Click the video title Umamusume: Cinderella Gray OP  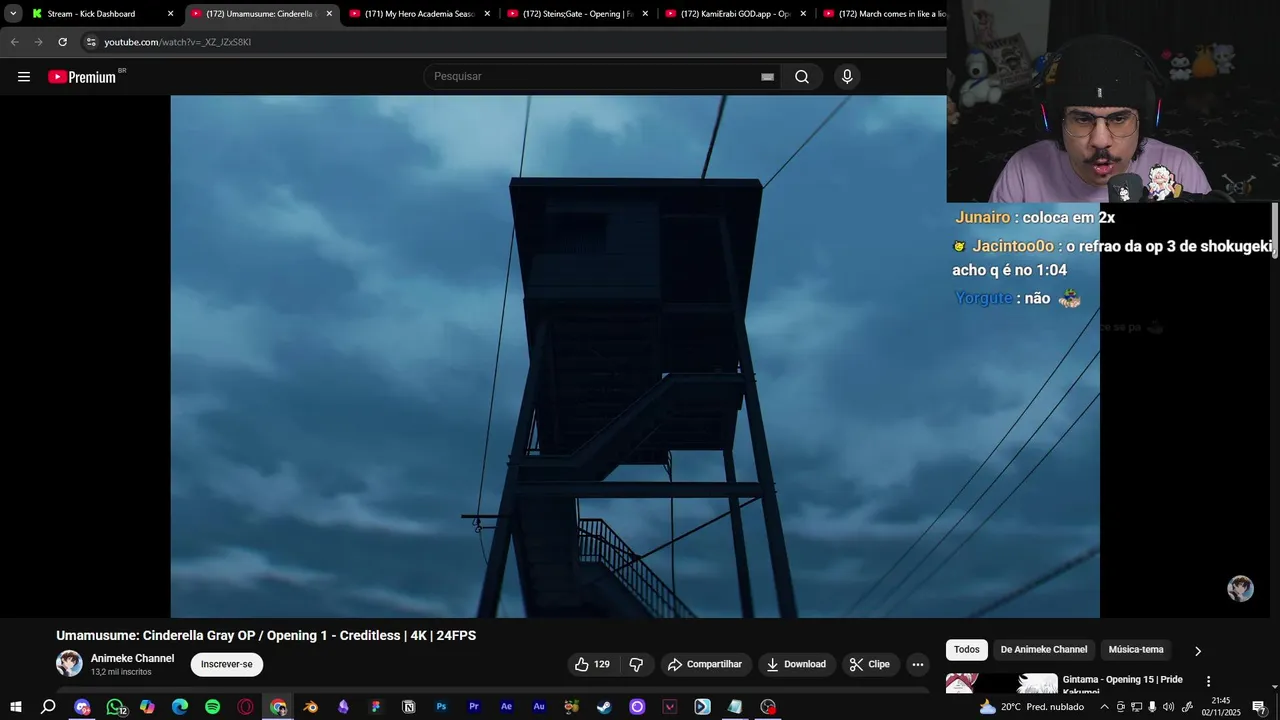(266, 636)
